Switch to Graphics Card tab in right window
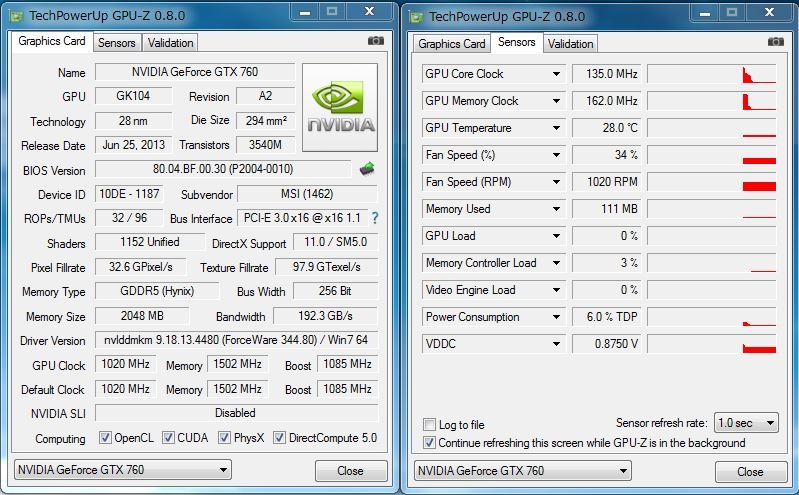799x495 pixels. tap(451, 44)
